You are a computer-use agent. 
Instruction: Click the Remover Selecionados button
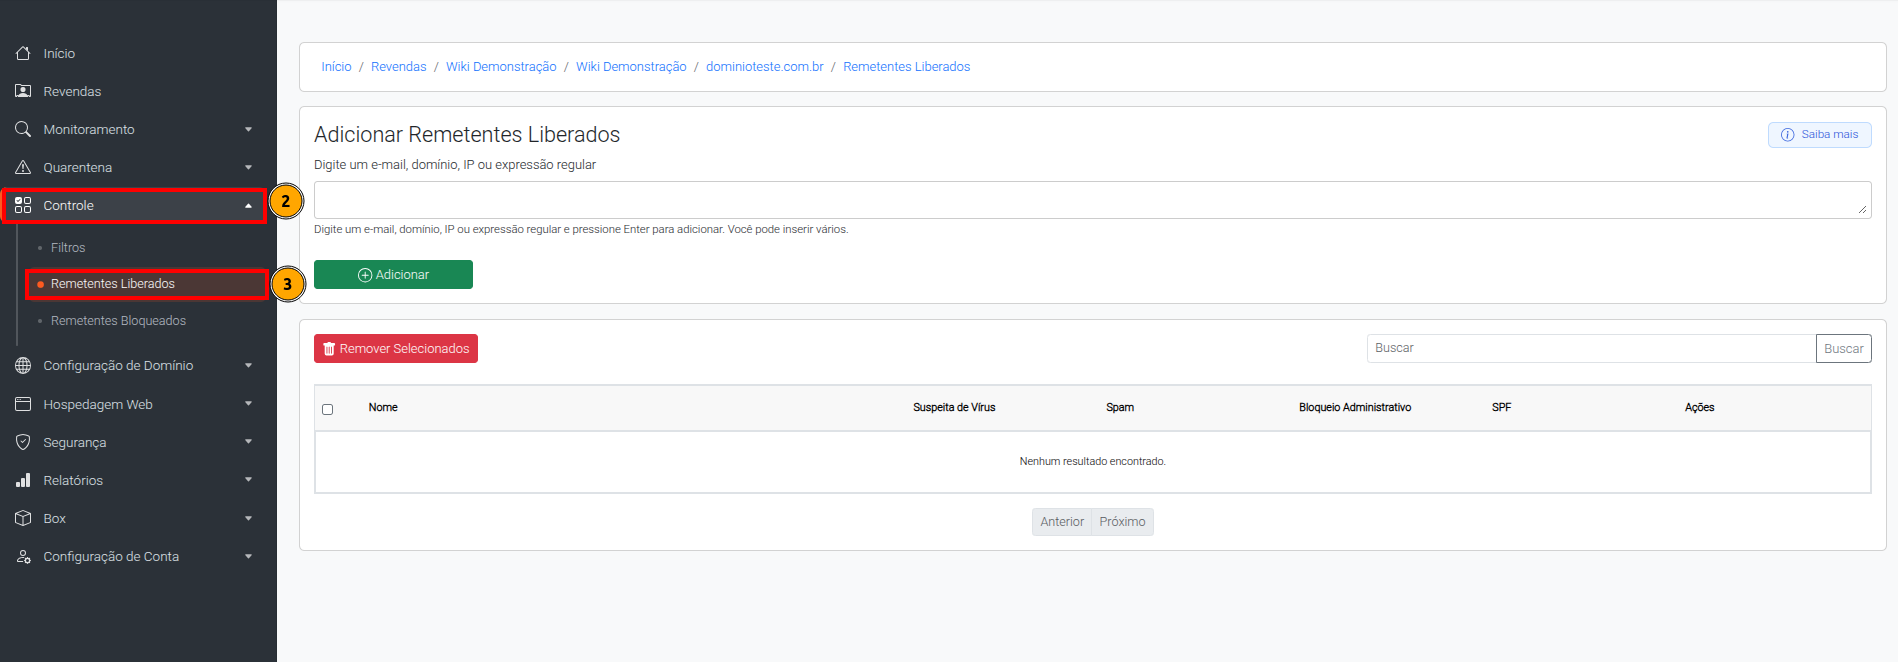[x=396, y=349]
